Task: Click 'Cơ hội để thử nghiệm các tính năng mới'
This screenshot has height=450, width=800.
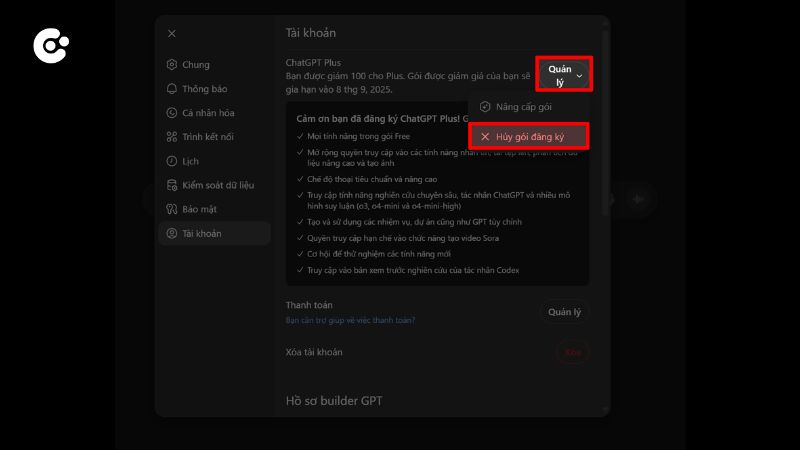Action: point(373,254)
